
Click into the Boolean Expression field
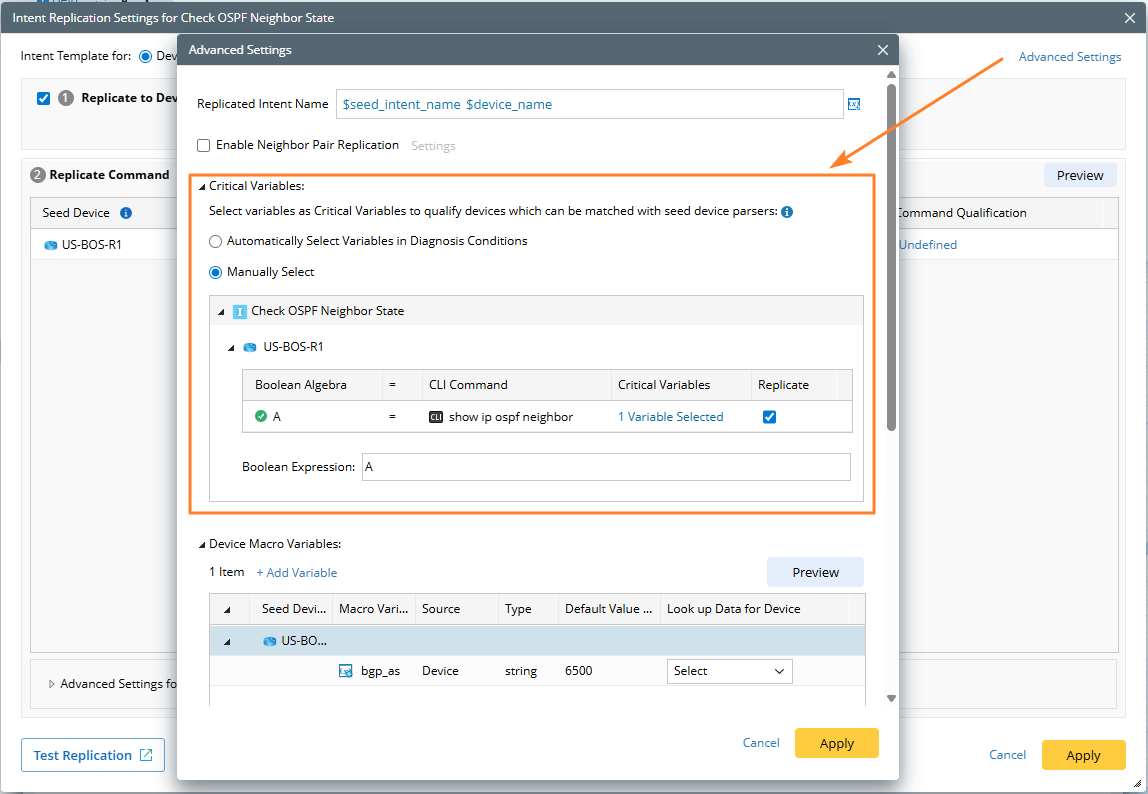click(605, 467)
